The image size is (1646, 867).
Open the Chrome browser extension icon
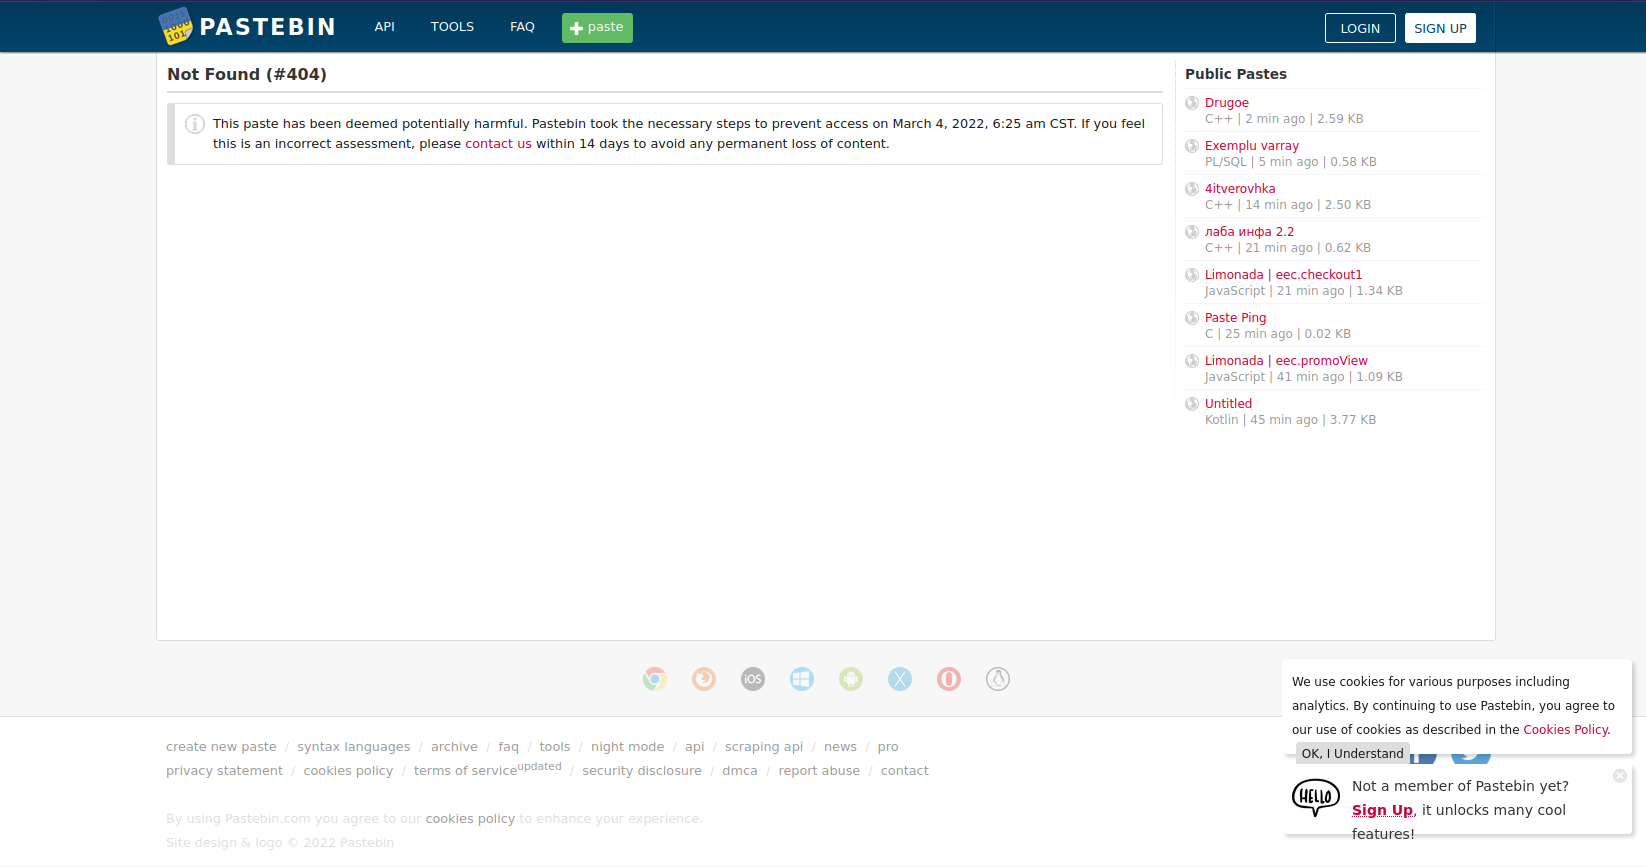point(655,679)
